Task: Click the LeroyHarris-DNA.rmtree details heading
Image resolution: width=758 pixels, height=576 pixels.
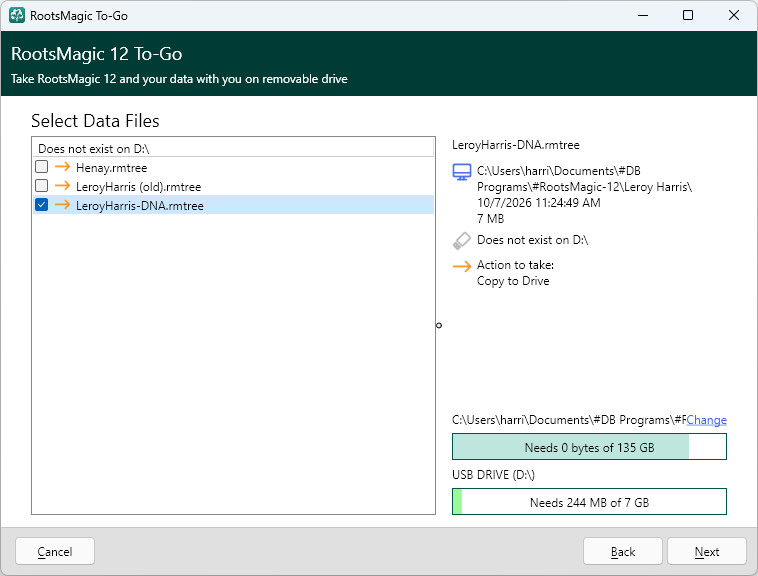Action: pyautogui.click(x=515, y=145)
